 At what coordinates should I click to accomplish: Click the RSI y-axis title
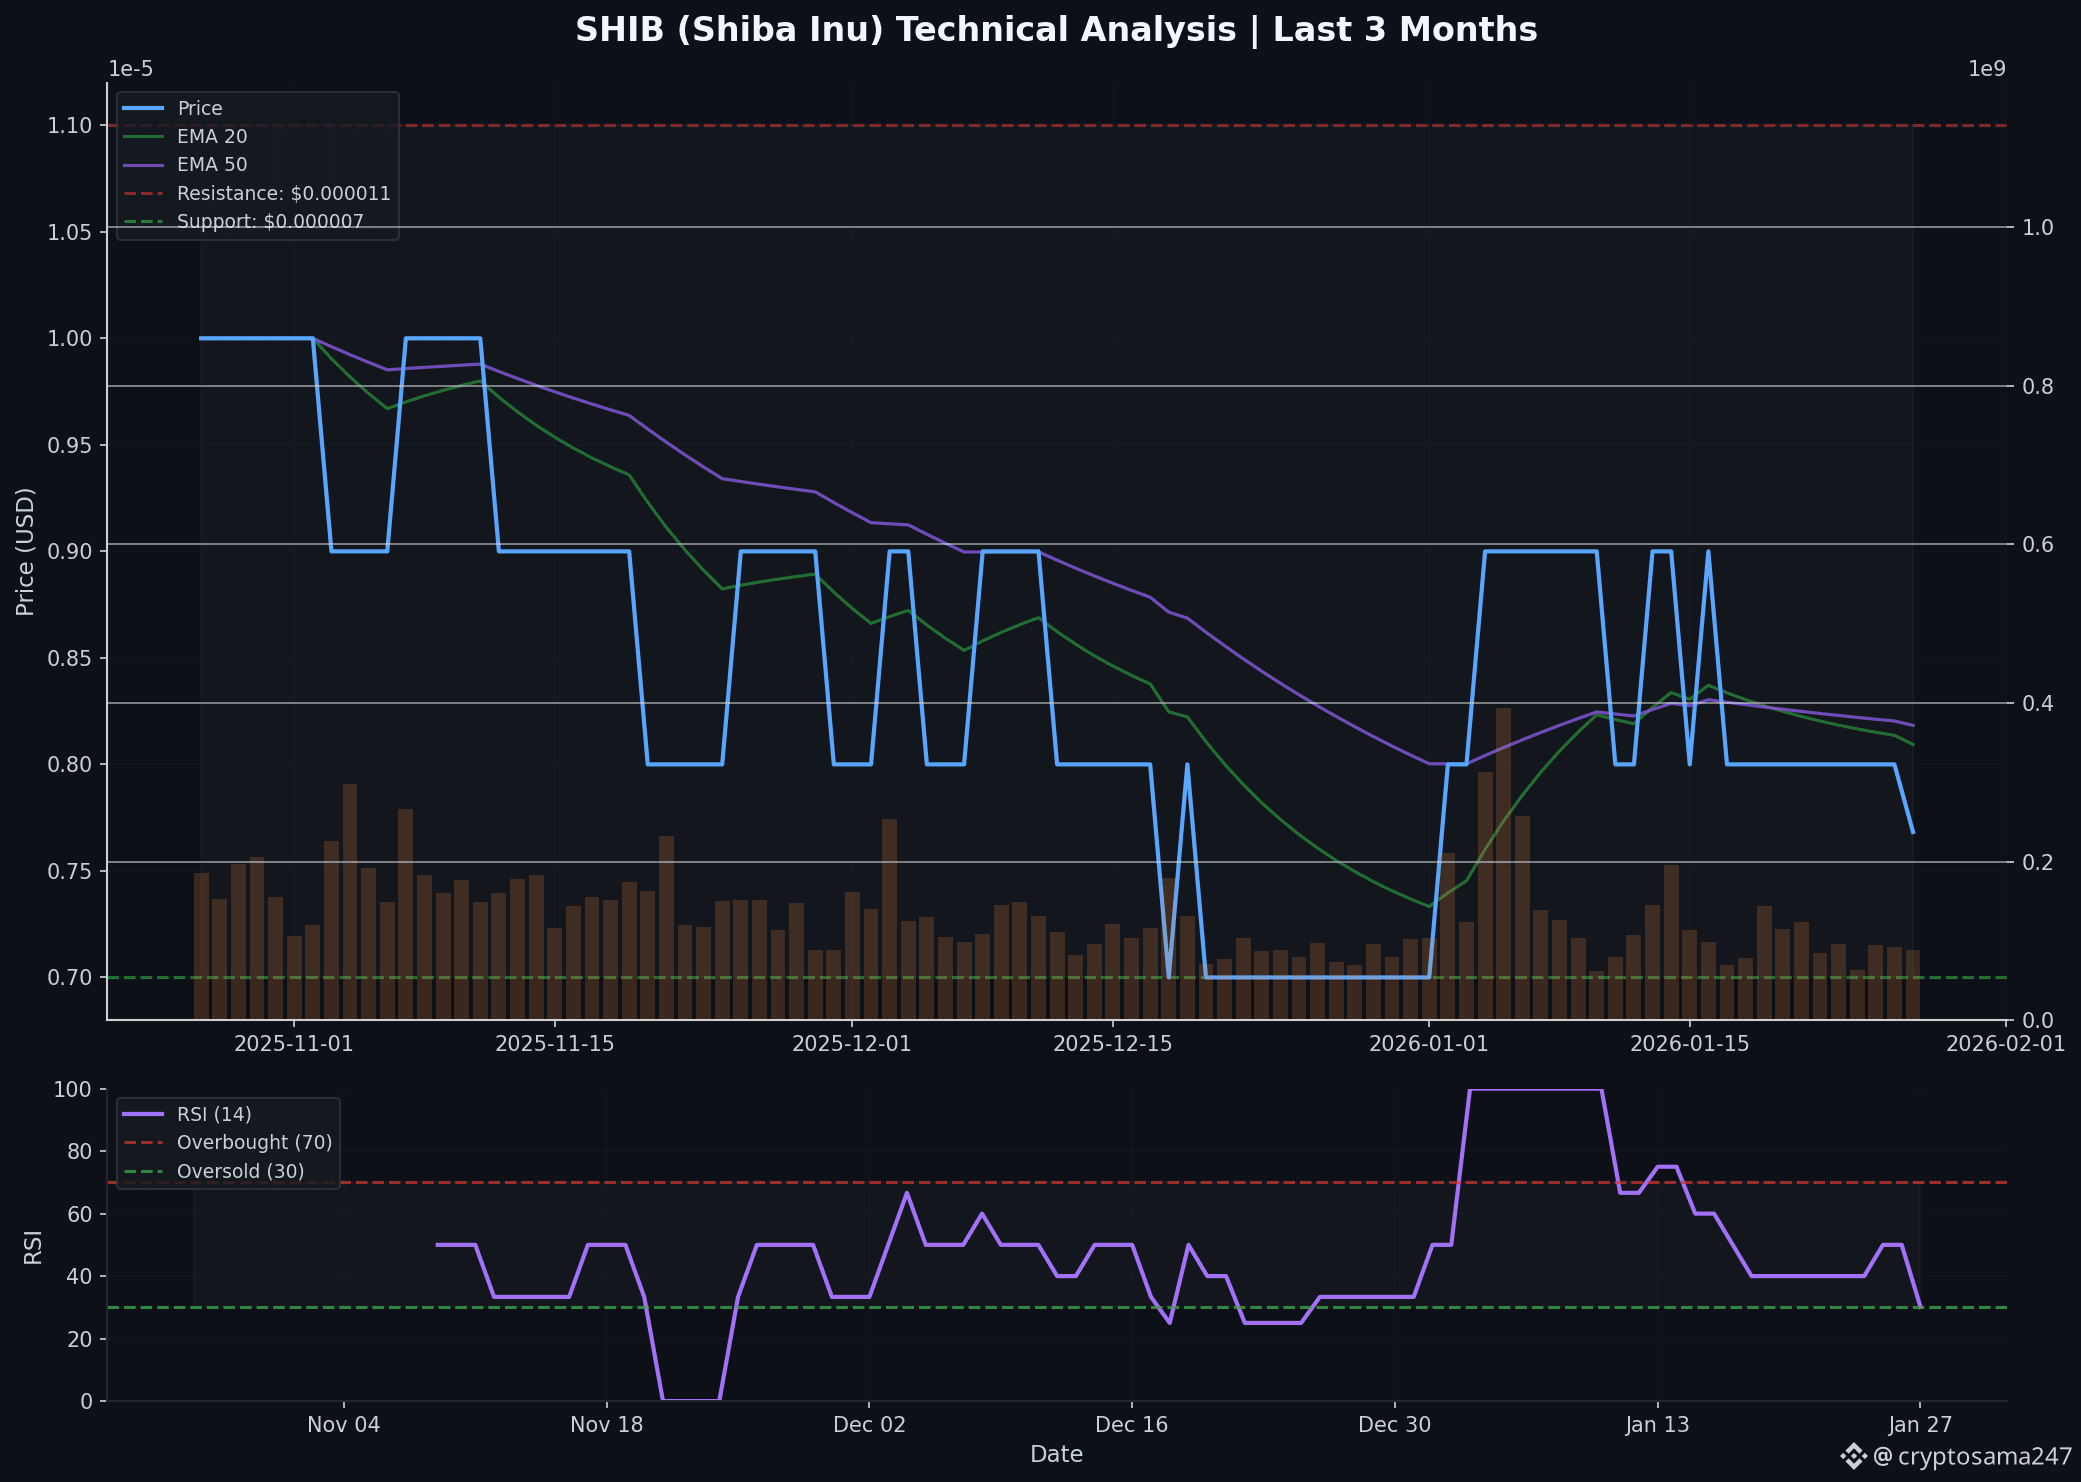click(x=33, y=1247)
